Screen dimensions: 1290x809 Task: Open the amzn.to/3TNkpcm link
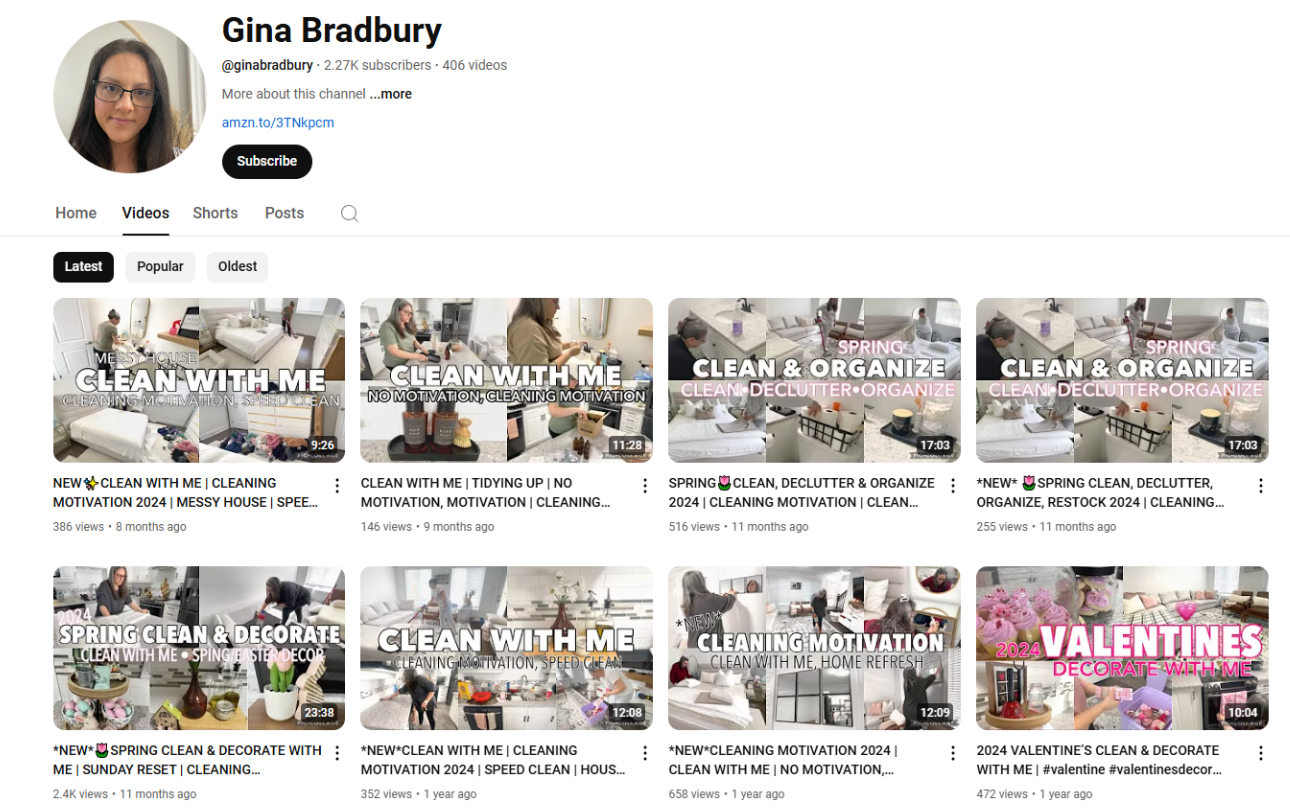(x=278, y=123)
